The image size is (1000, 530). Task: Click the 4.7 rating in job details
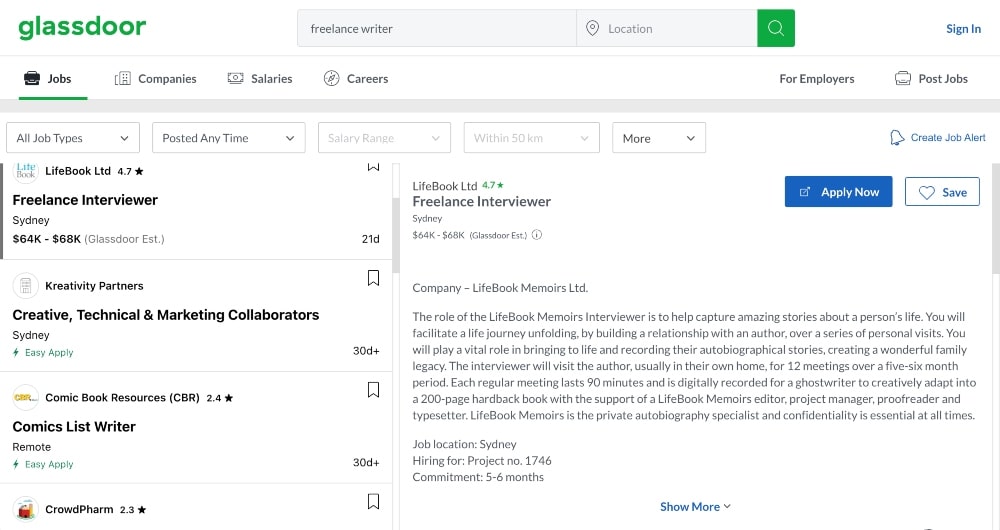[492, 185]
